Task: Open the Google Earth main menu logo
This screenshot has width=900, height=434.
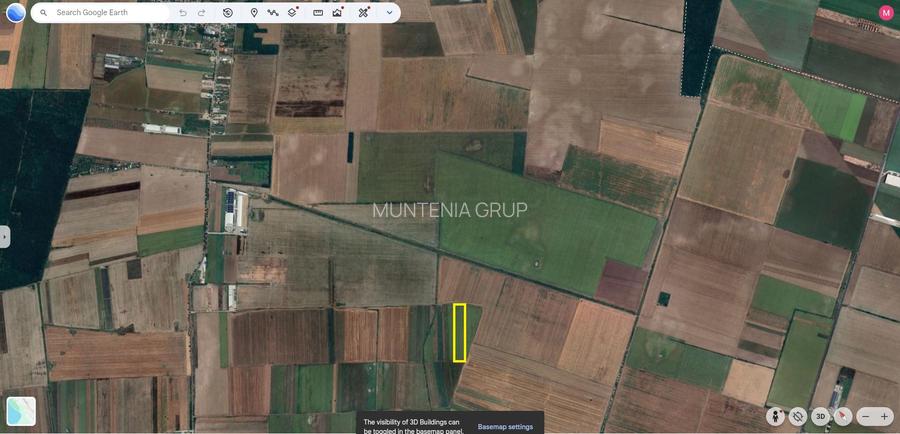Action: point(15,12)
